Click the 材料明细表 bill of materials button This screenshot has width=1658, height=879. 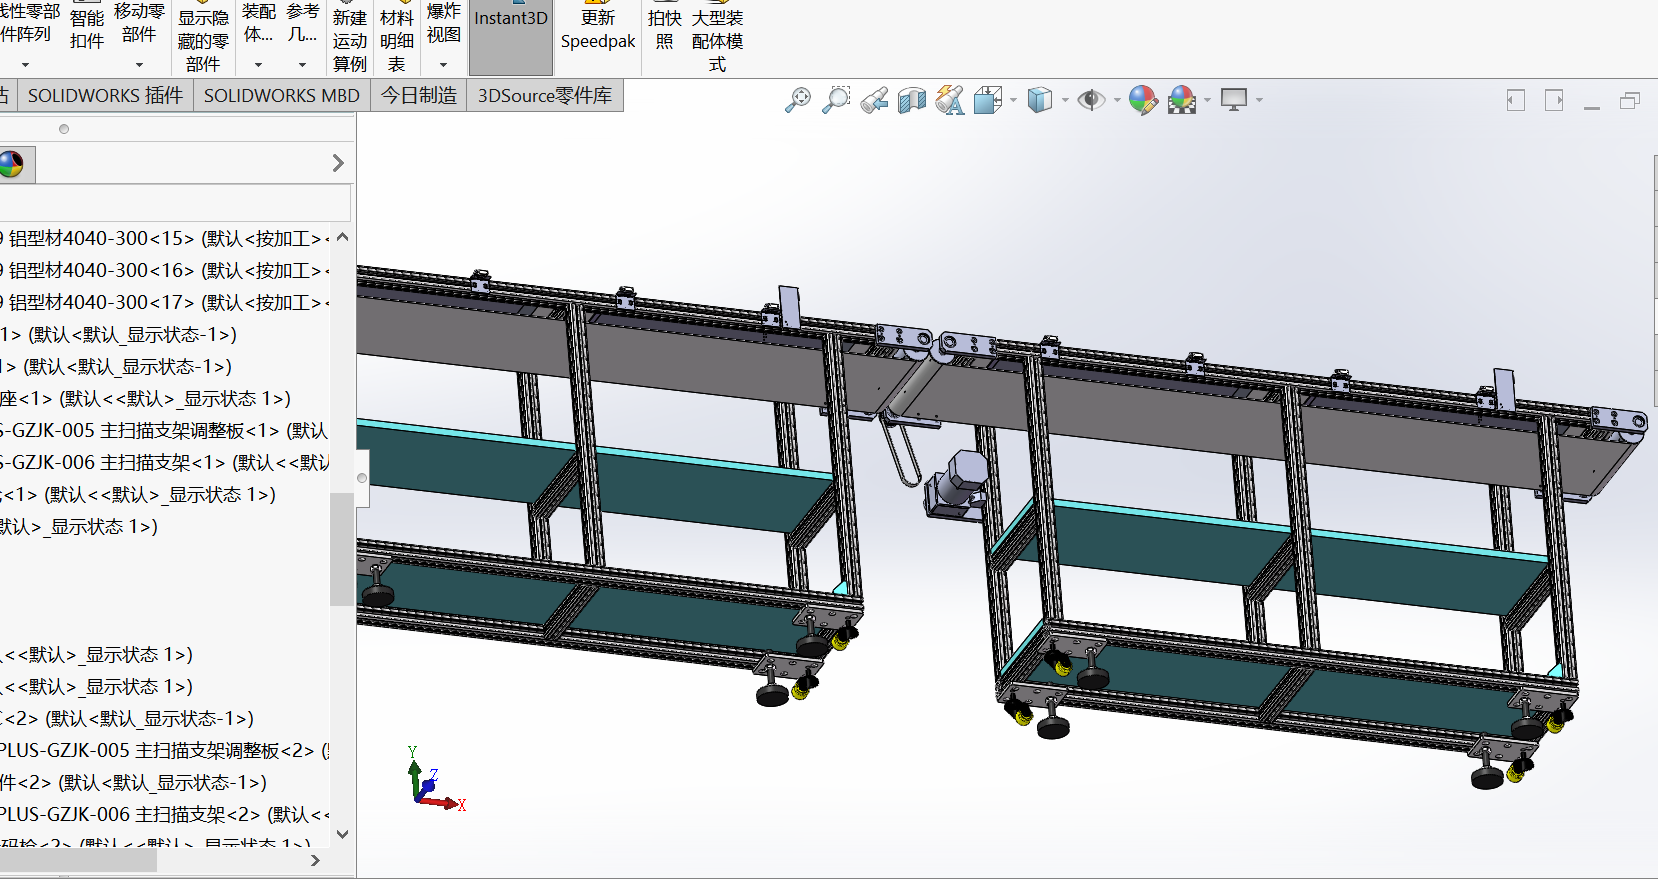[397, 39]
